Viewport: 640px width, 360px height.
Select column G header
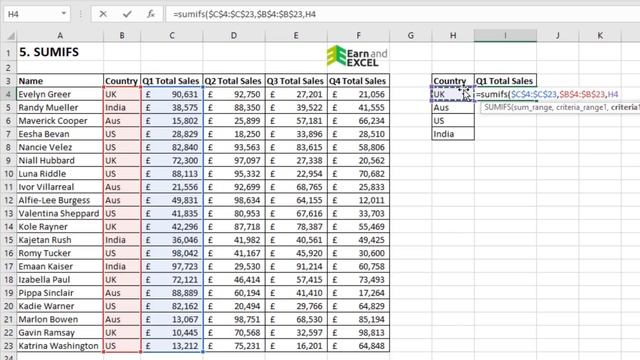tap(411, 36)
